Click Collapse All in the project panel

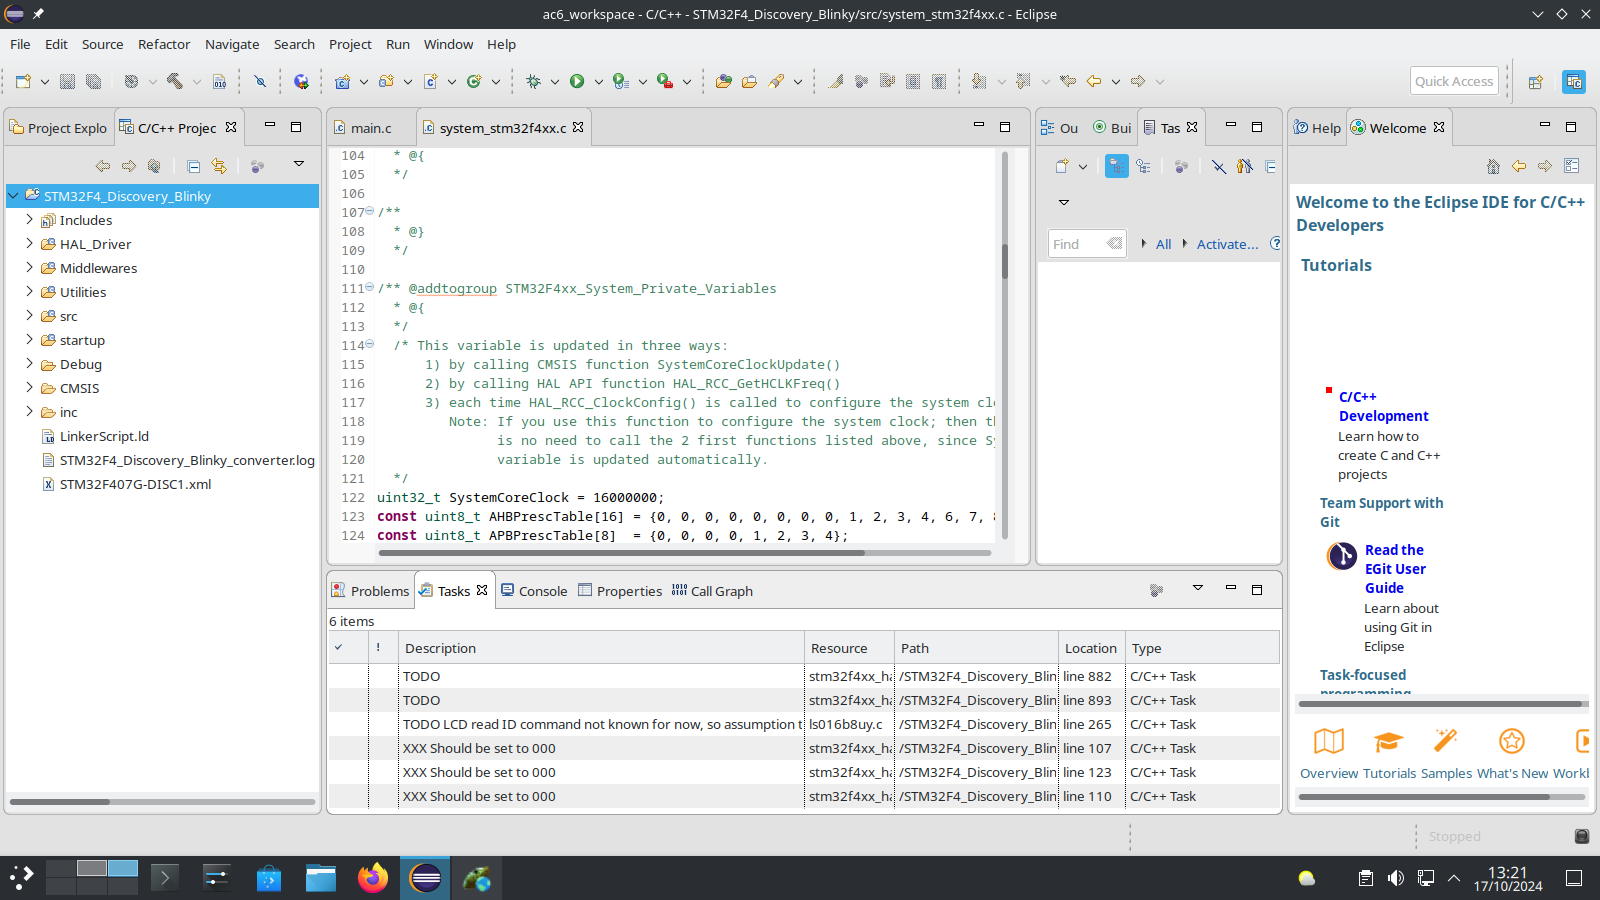coord(193,166)
